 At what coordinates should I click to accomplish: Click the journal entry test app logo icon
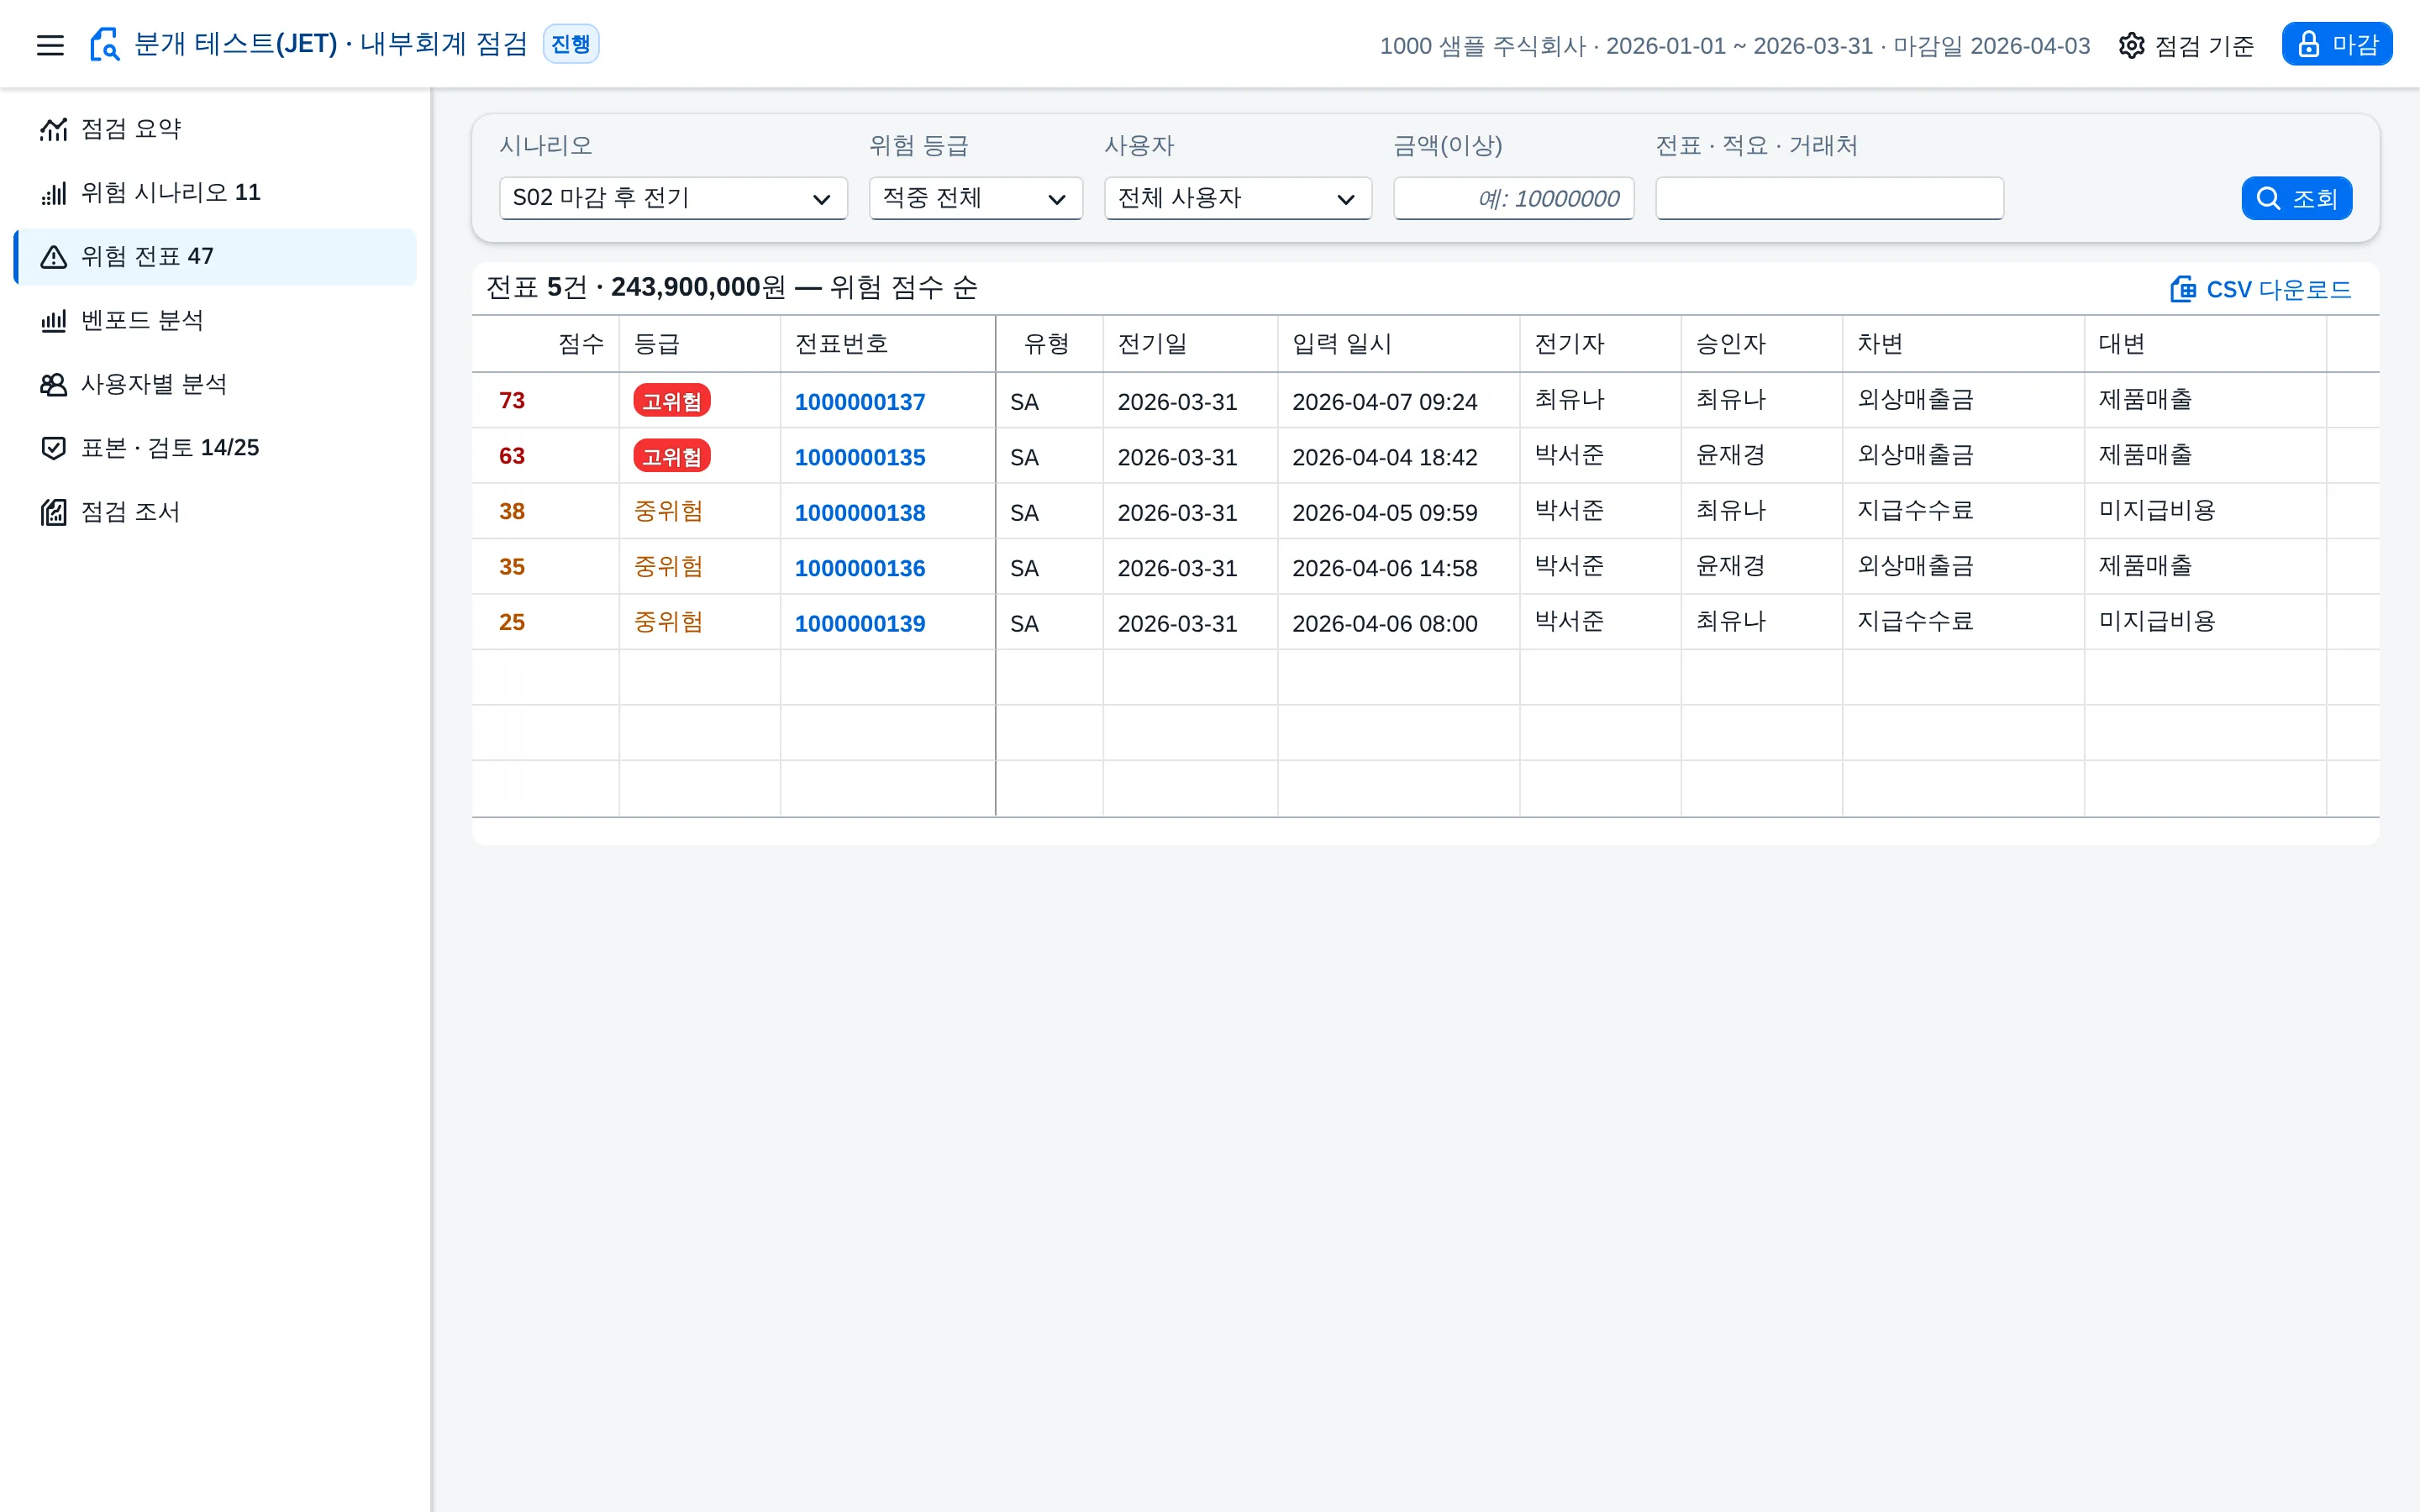[104, 45]
